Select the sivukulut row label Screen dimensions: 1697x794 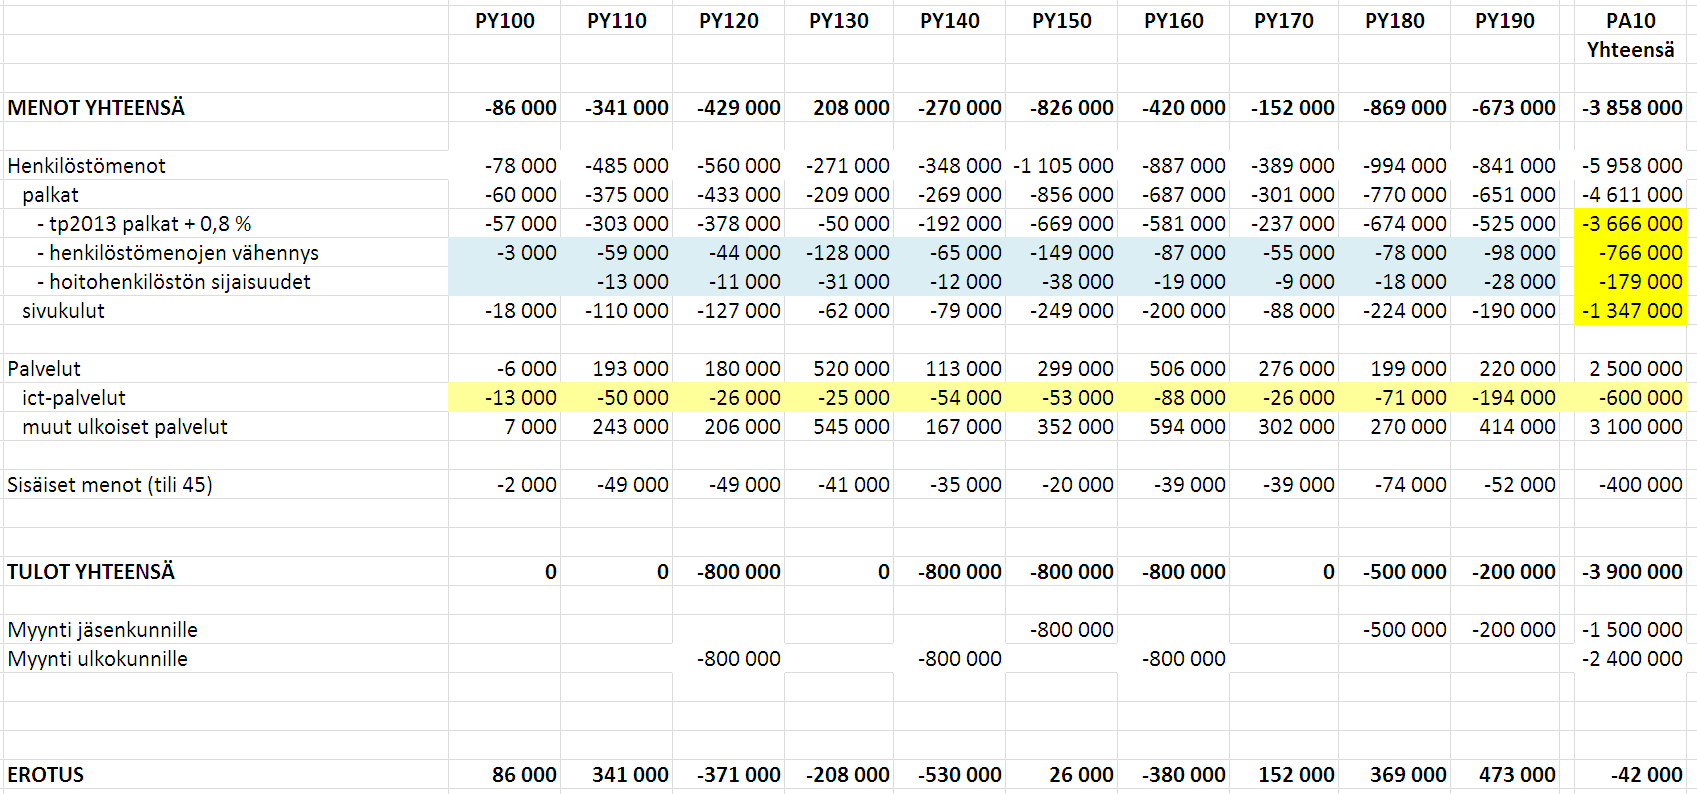coord(63,311)
